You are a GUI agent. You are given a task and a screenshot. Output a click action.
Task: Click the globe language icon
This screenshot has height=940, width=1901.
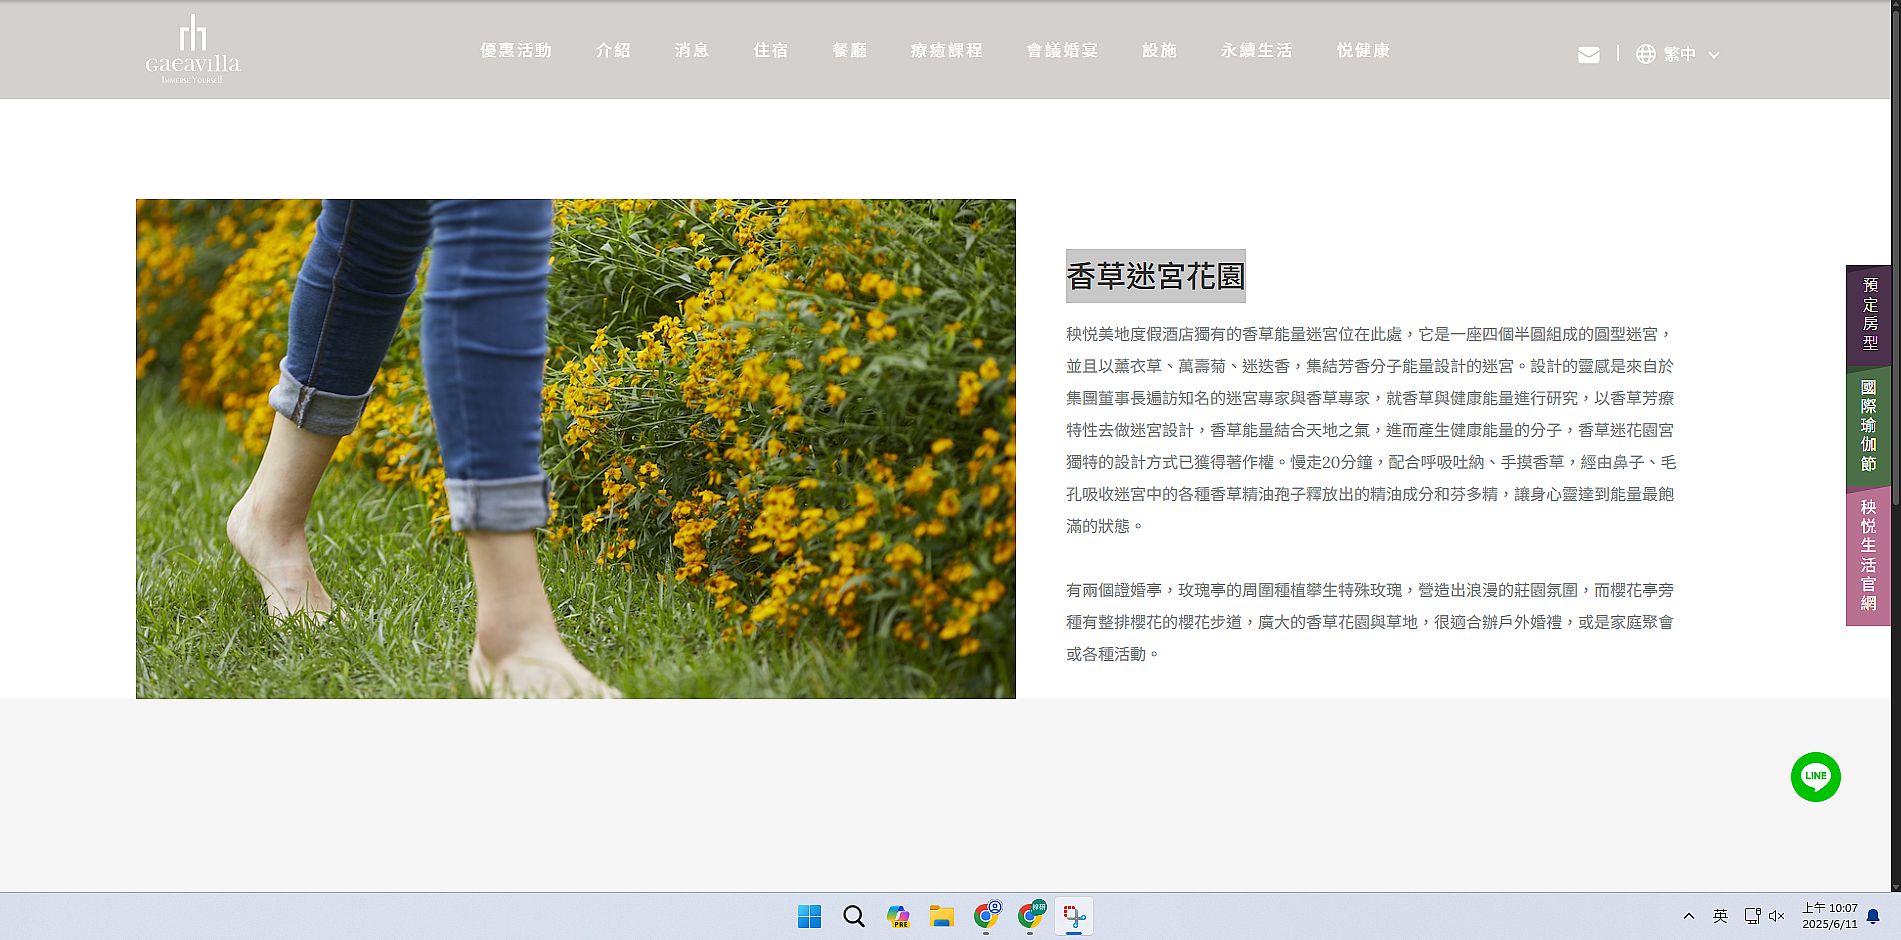(x=1645, y=54)
